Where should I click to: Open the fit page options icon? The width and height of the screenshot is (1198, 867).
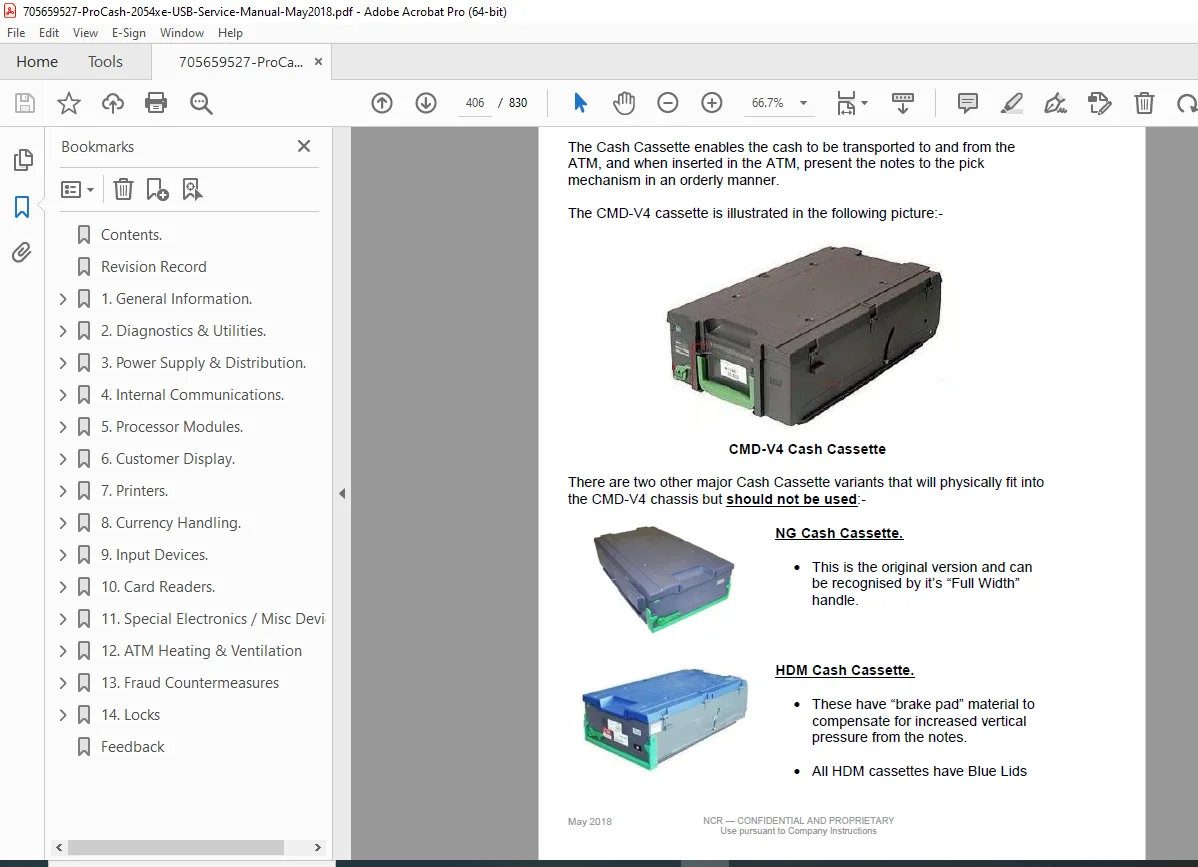(852, 102)
